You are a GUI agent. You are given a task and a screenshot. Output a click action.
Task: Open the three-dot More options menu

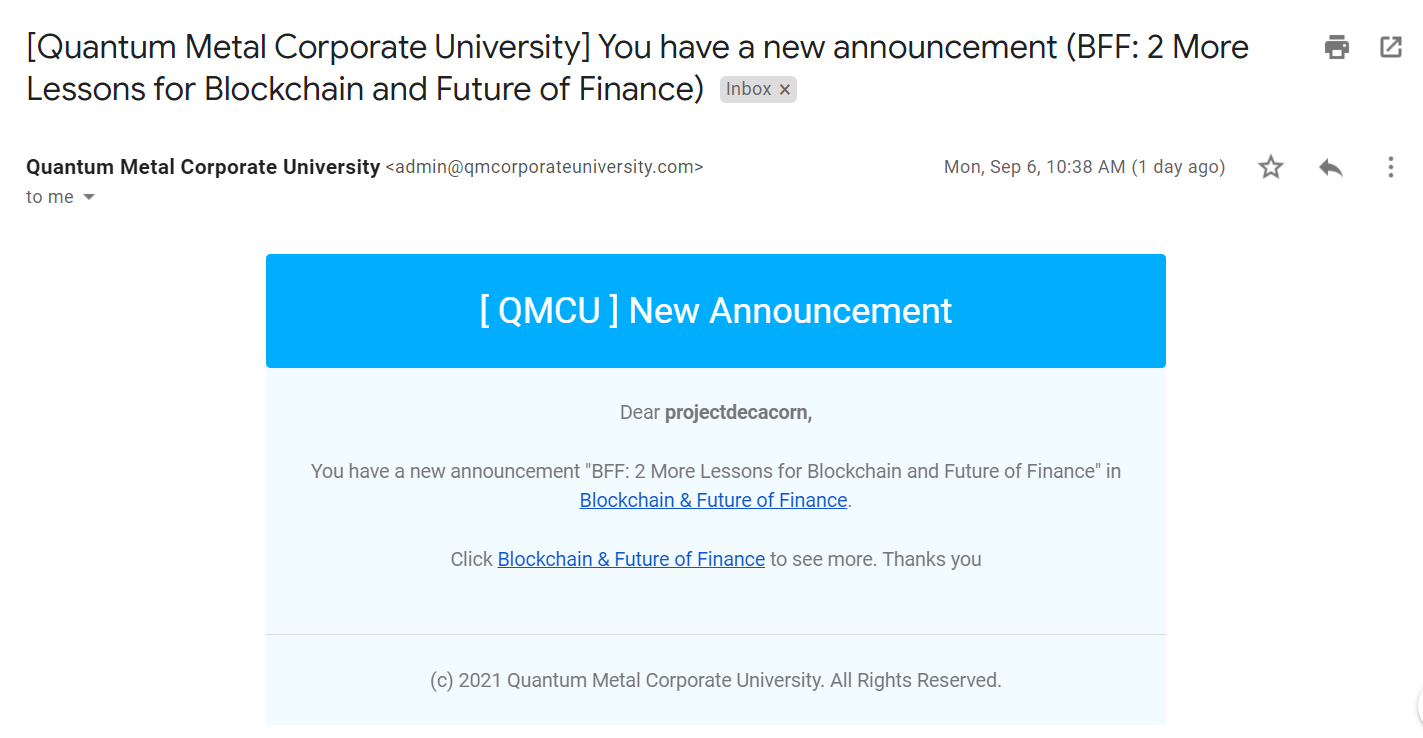pyautogui.click(x=1390, y=167)
